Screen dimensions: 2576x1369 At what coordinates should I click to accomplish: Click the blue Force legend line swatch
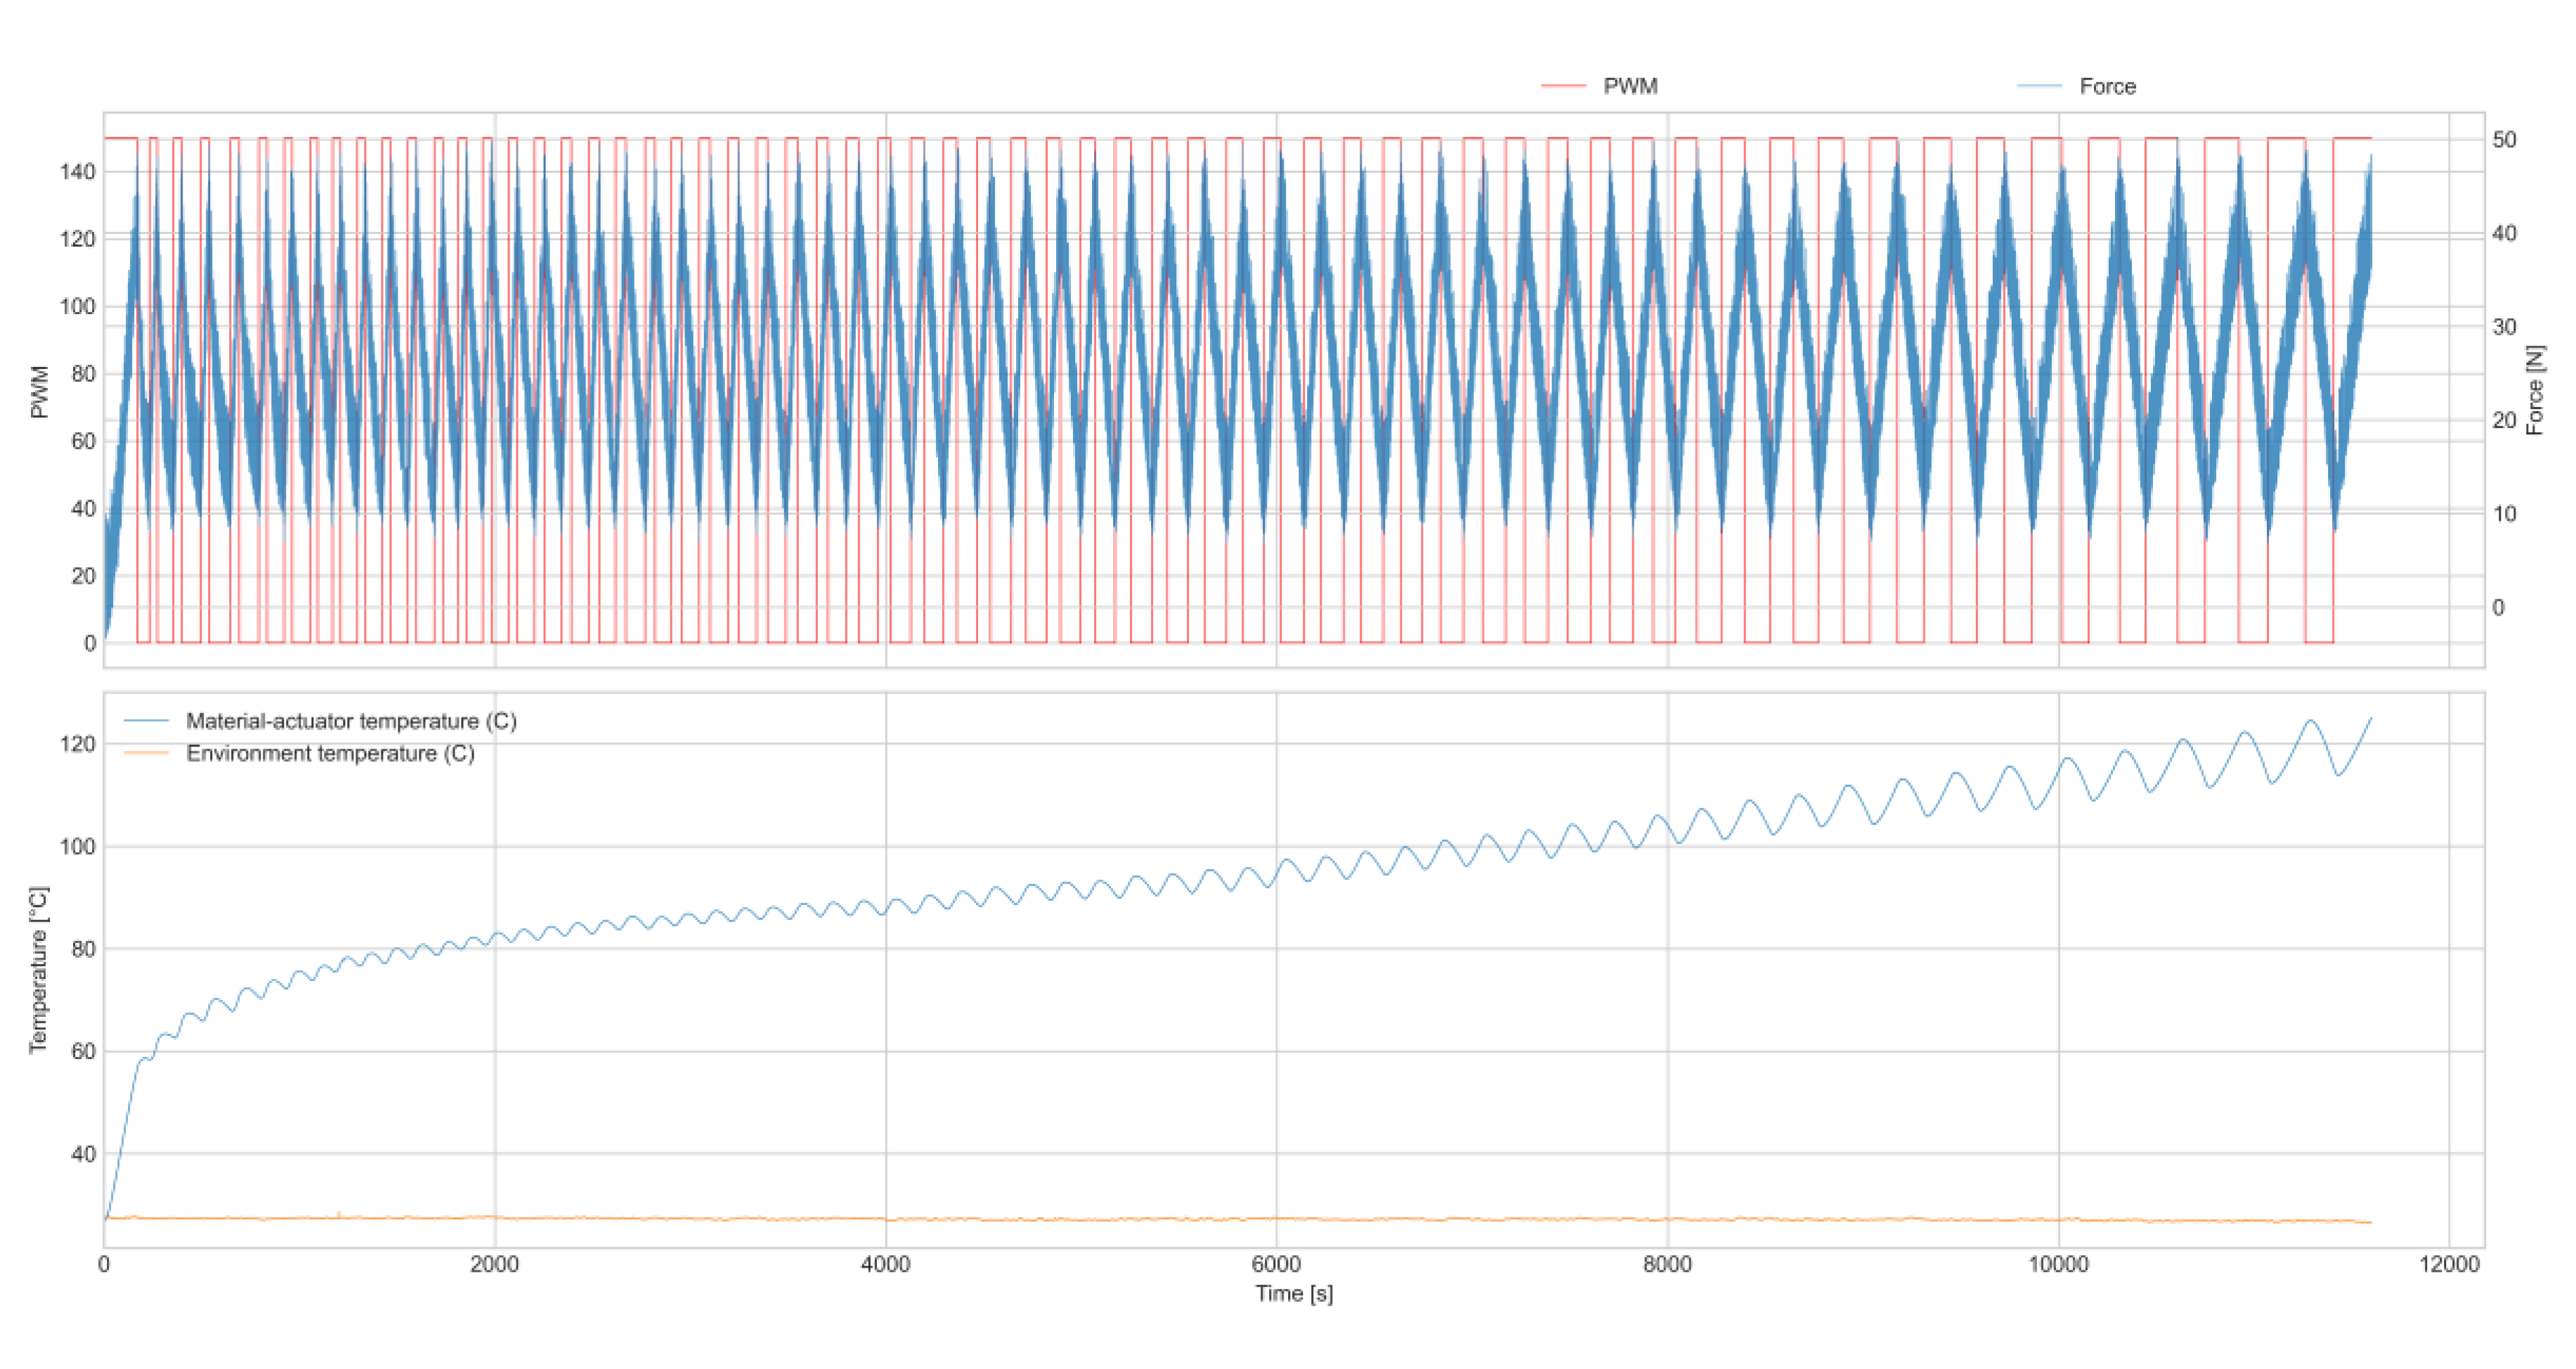2040,86
